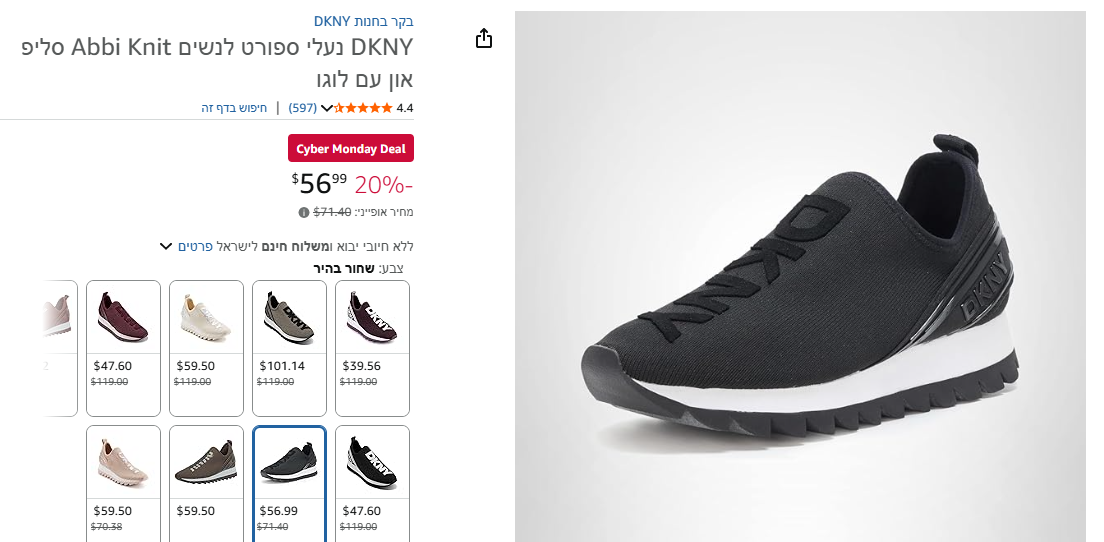This screenshot has width=1104, height=542.
Task: Click the large black sneaker product image
Action: pos(800,276)
